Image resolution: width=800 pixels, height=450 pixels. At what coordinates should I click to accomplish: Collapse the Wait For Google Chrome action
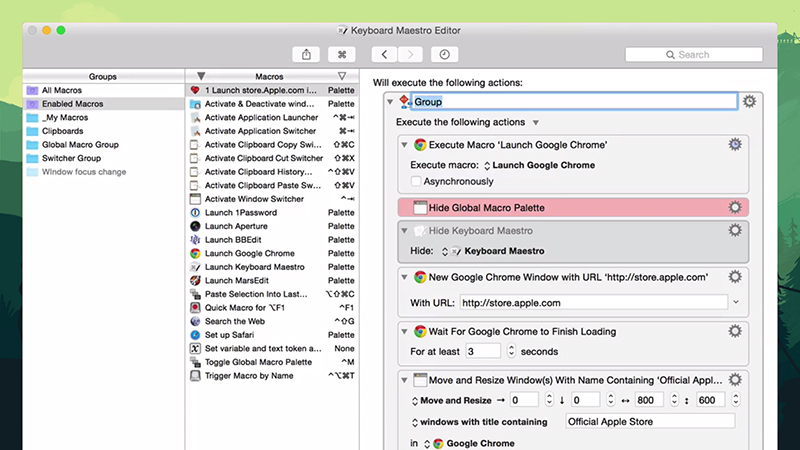[405, 332]
